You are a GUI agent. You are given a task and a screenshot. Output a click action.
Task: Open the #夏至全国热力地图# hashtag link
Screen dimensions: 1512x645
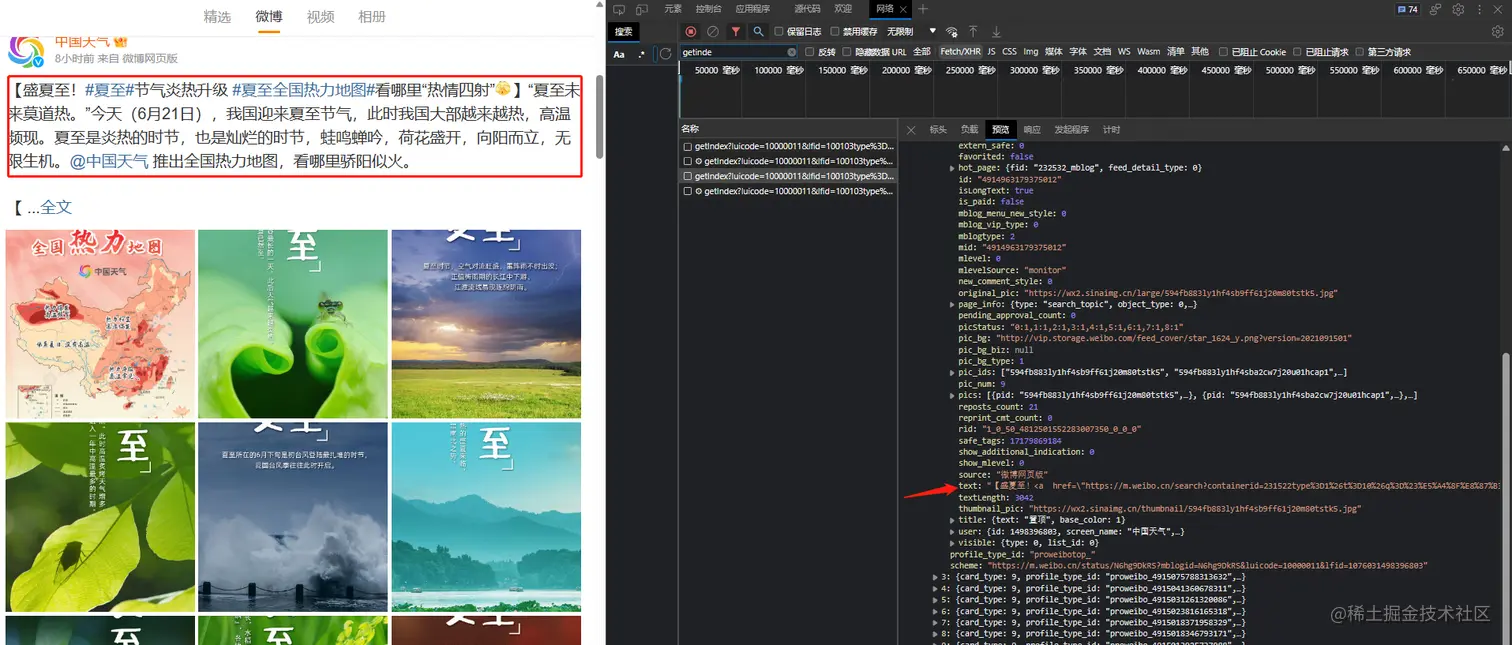pos(304,89)
